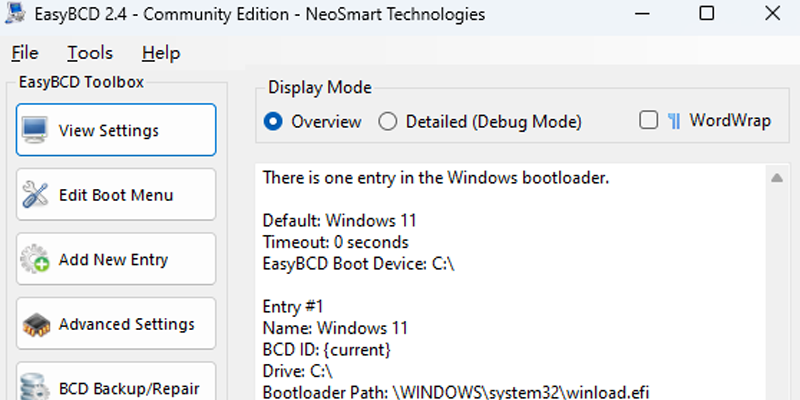Image resolution: width=800 pixels, height=400 pixels.
Task: Open the Edit Boot Menu section
Action: tap(116, 195)
